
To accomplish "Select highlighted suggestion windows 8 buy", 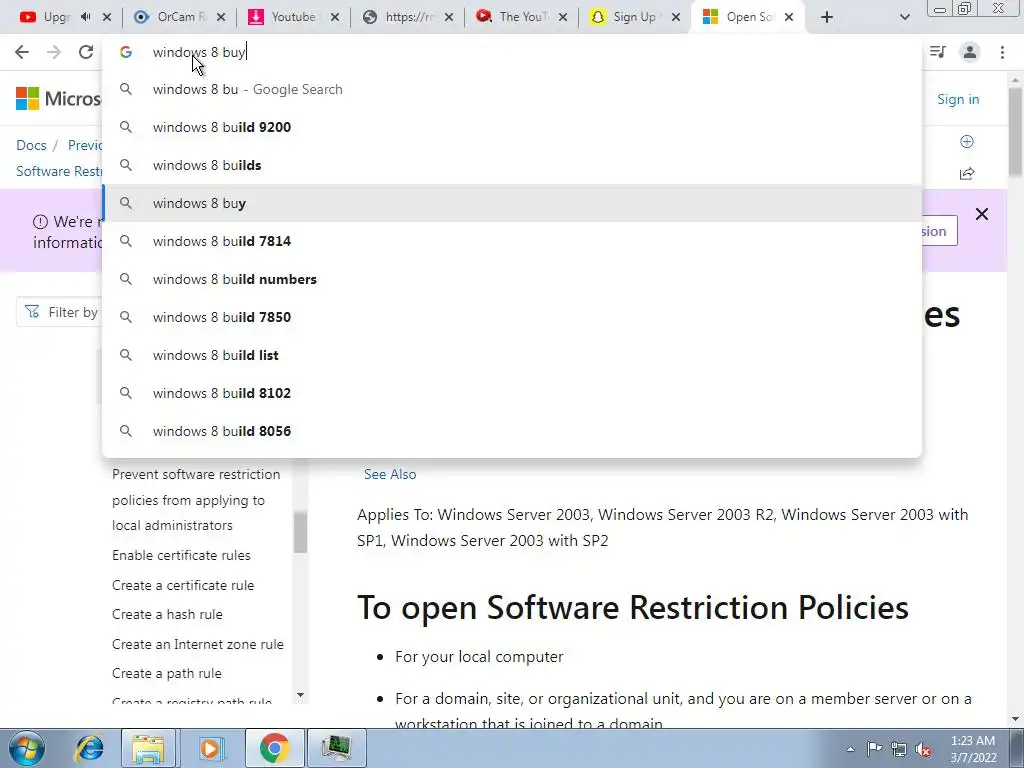I will tap(512, 203).
